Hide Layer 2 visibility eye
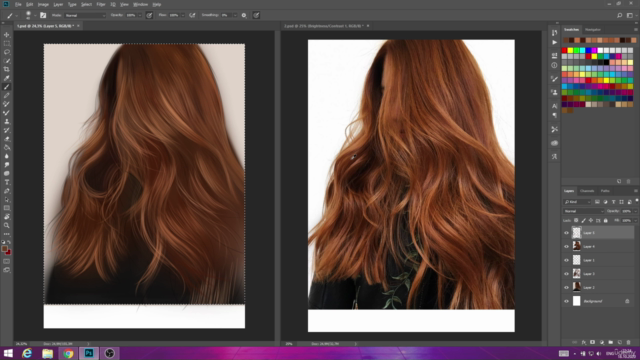 [566, 287]
